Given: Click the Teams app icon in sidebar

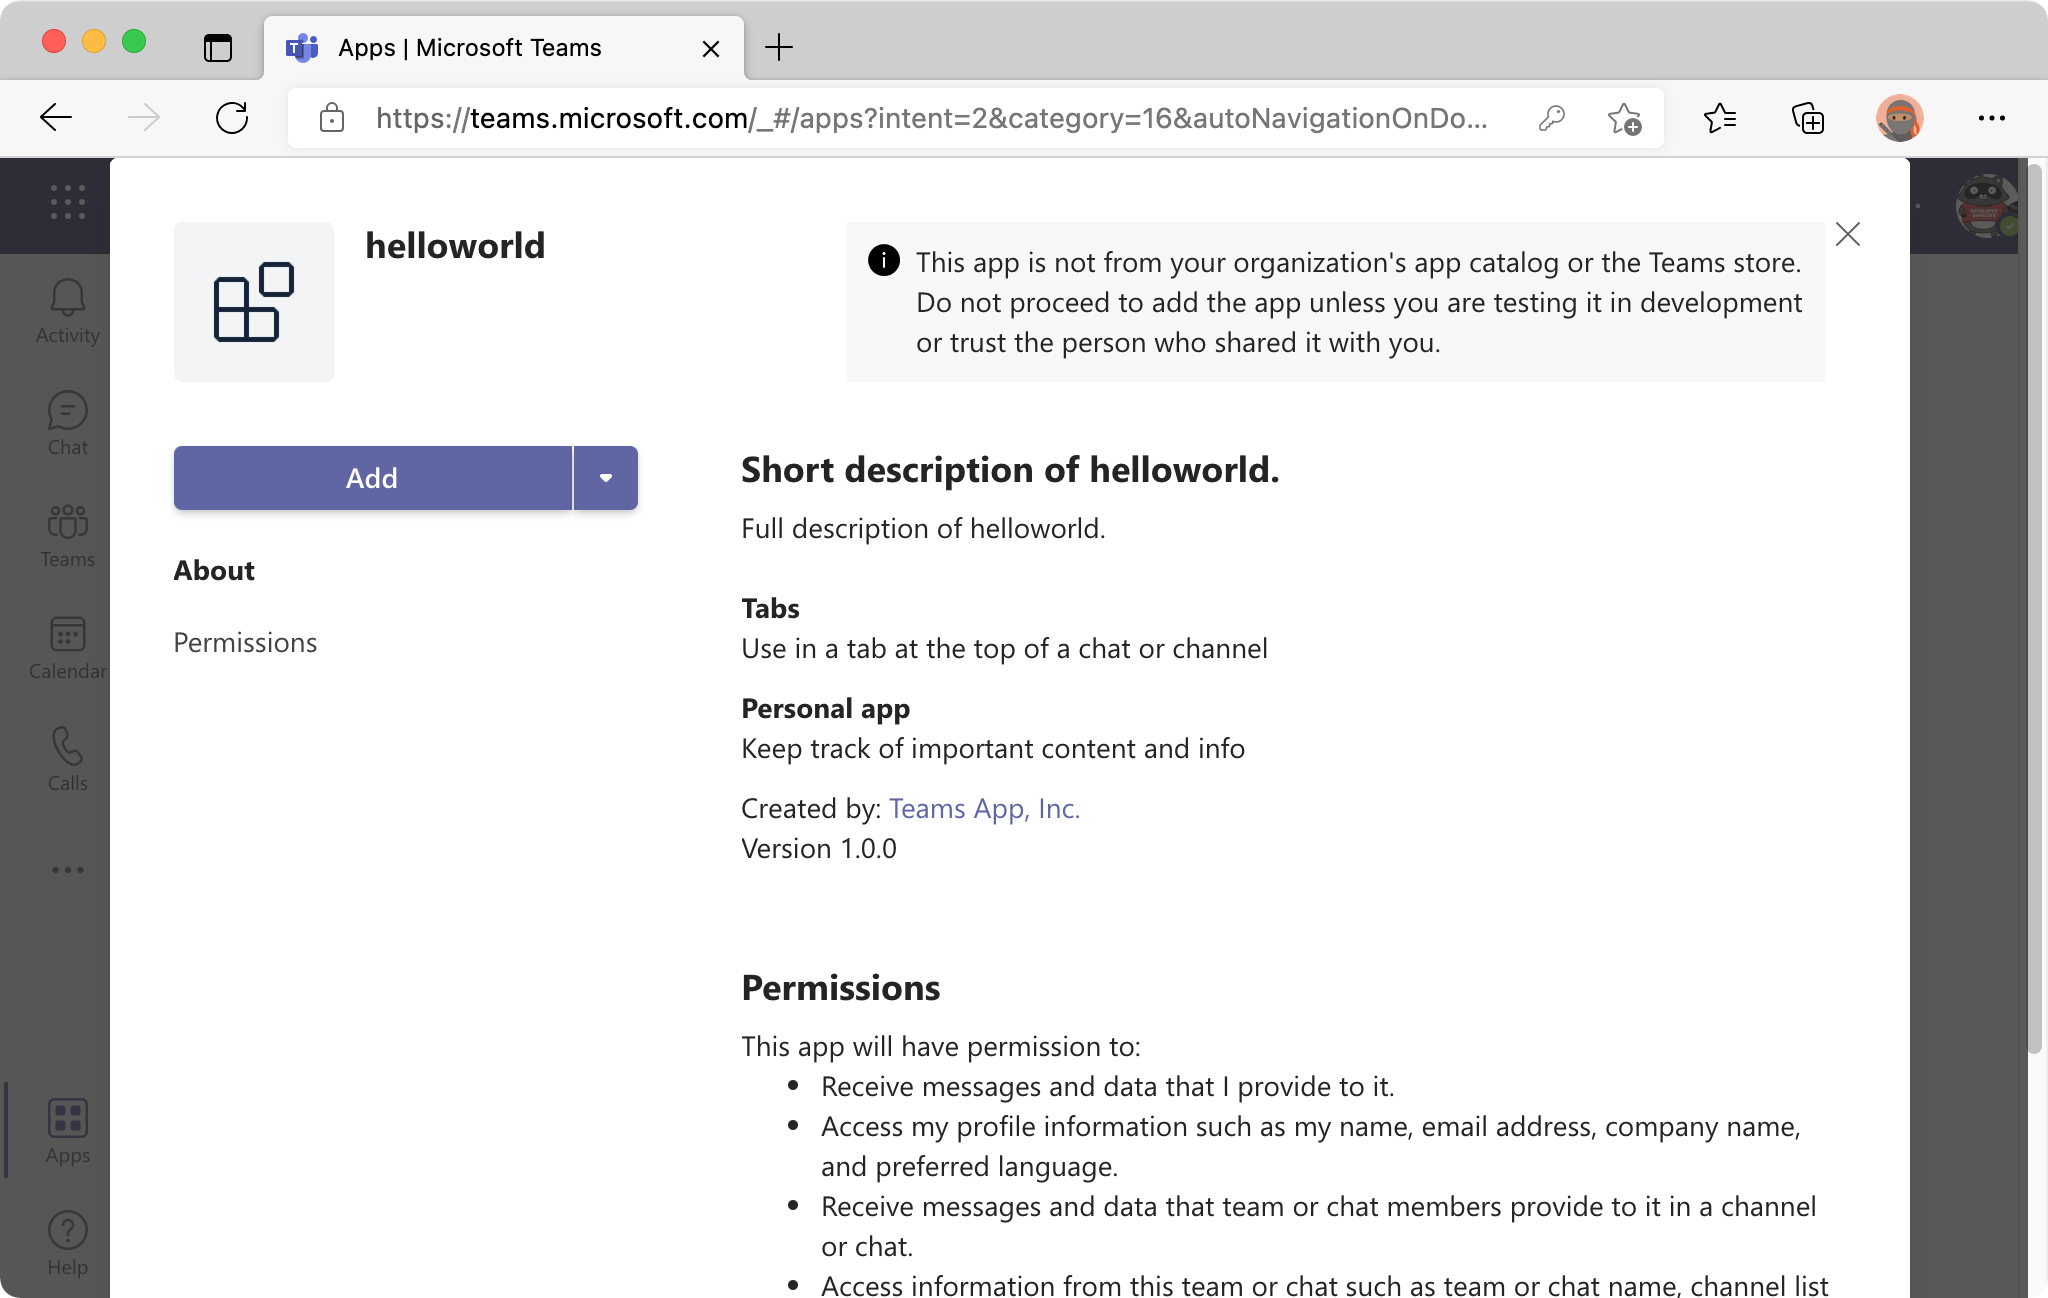Looking at the screenshot, I should [67, 531].
